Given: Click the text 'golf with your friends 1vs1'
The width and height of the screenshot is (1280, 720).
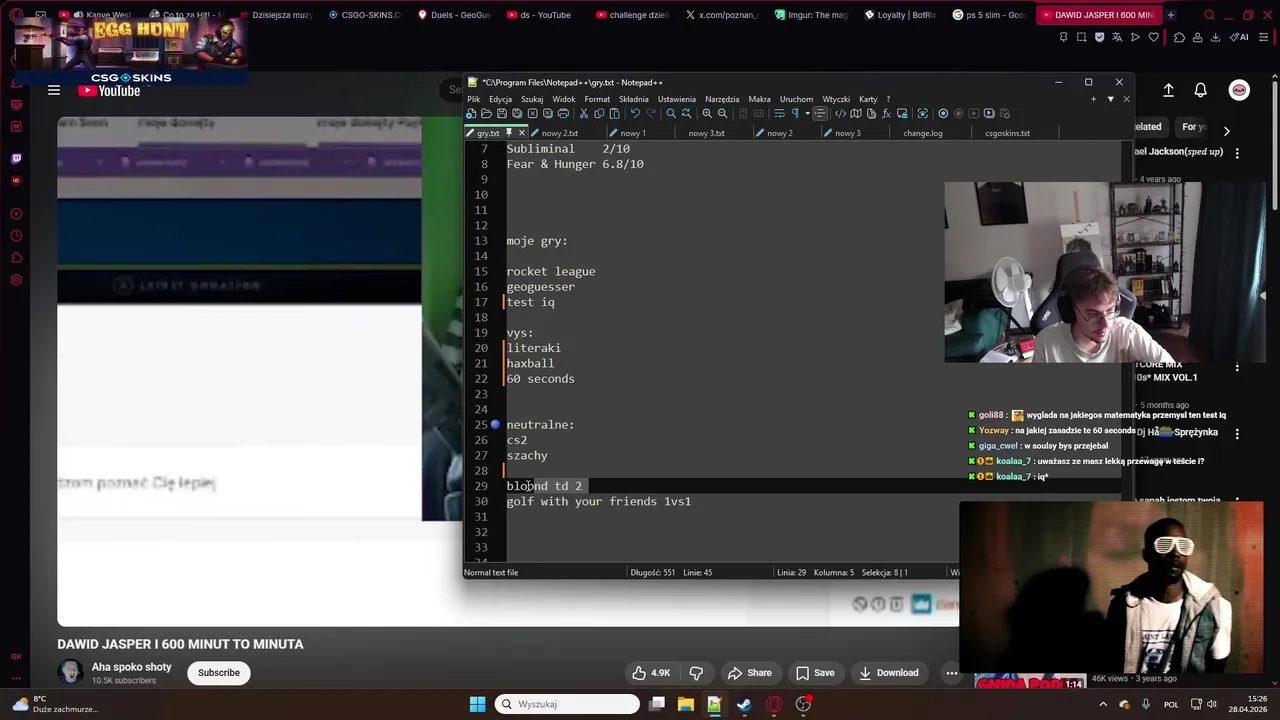Looking at the screenshot, I should coord(599,501).
